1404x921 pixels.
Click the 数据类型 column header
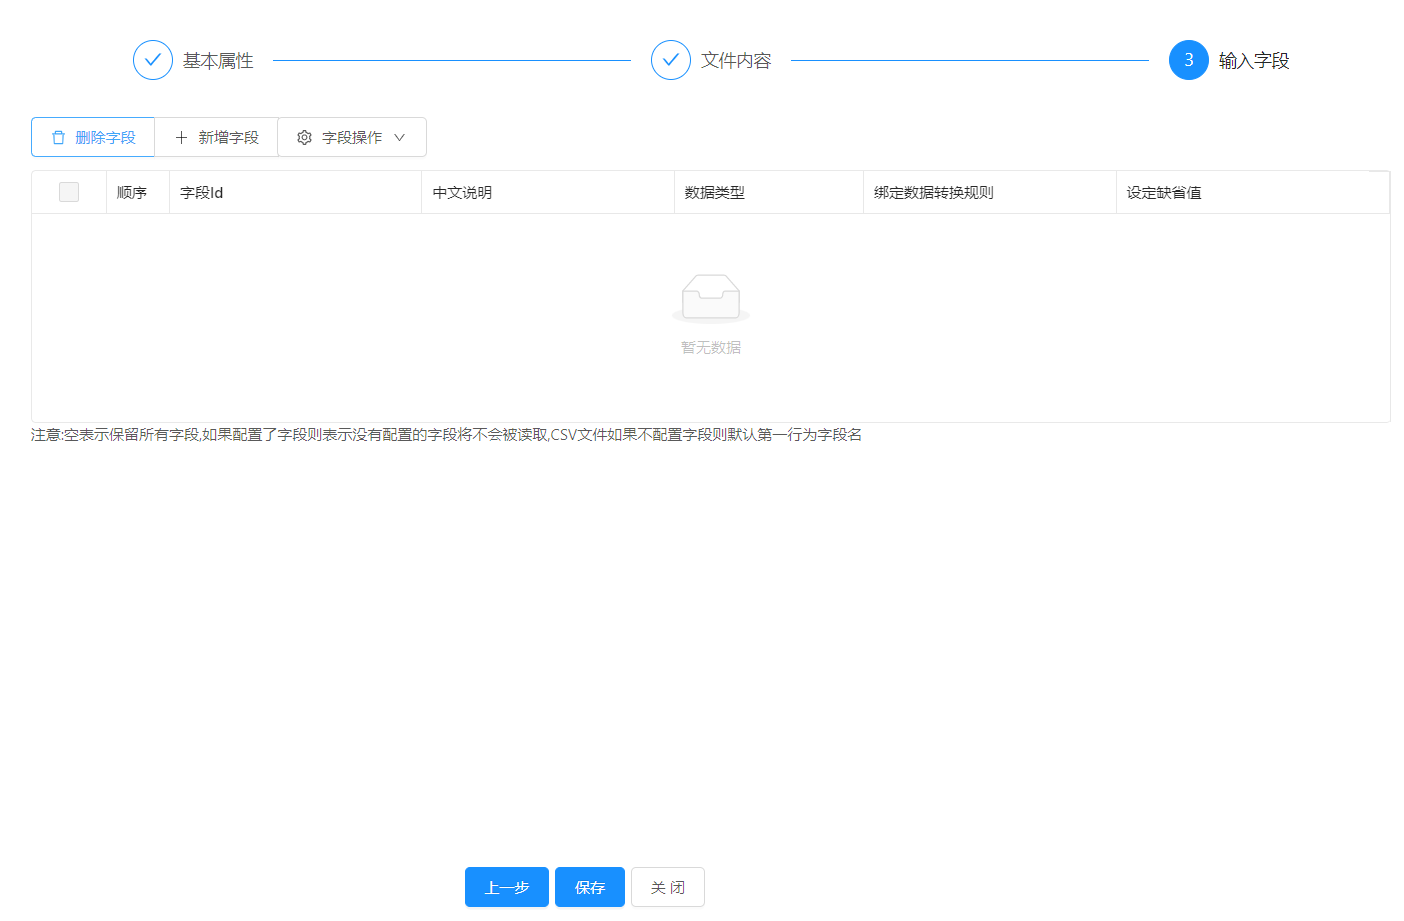pyautogui.click(x=714, y=193)
